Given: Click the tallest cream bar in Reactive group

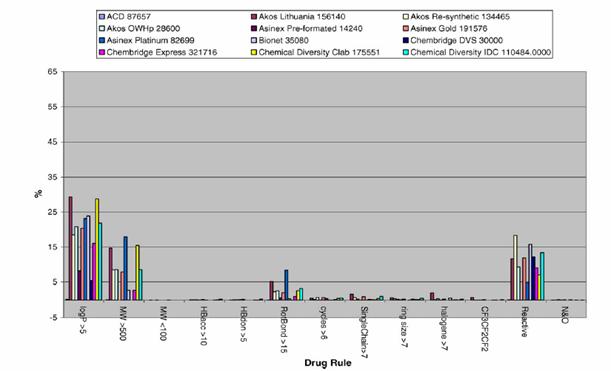Looking at the screenshot, I should 516,267.
